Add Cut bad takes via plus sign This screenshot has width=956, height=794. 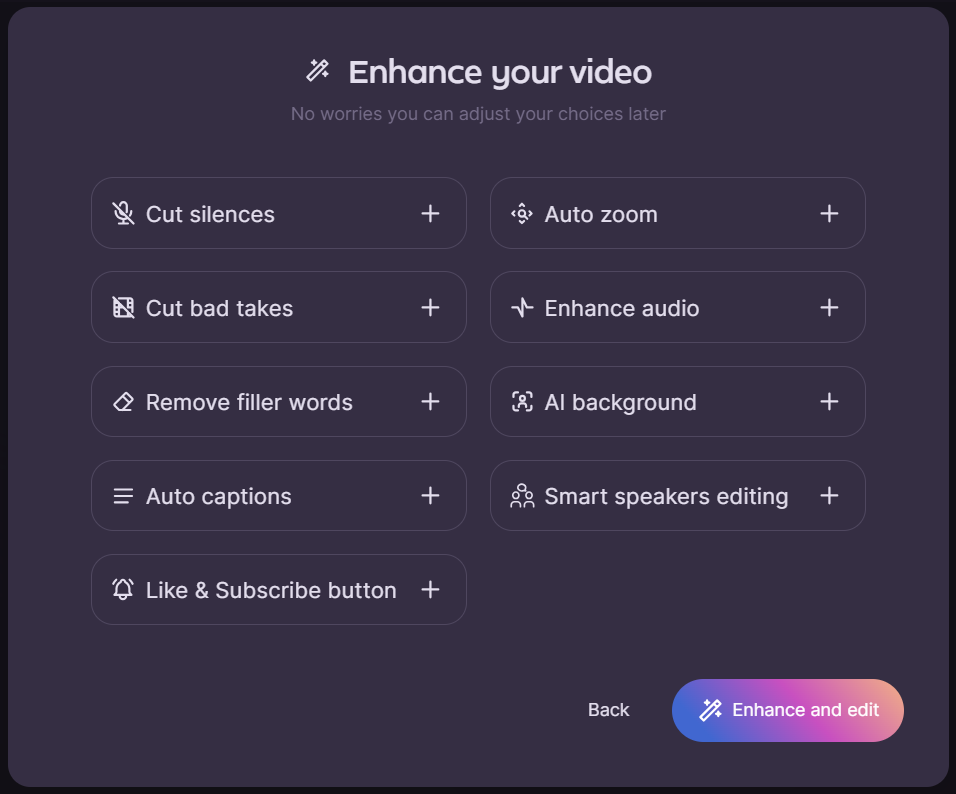click(430, 307)
